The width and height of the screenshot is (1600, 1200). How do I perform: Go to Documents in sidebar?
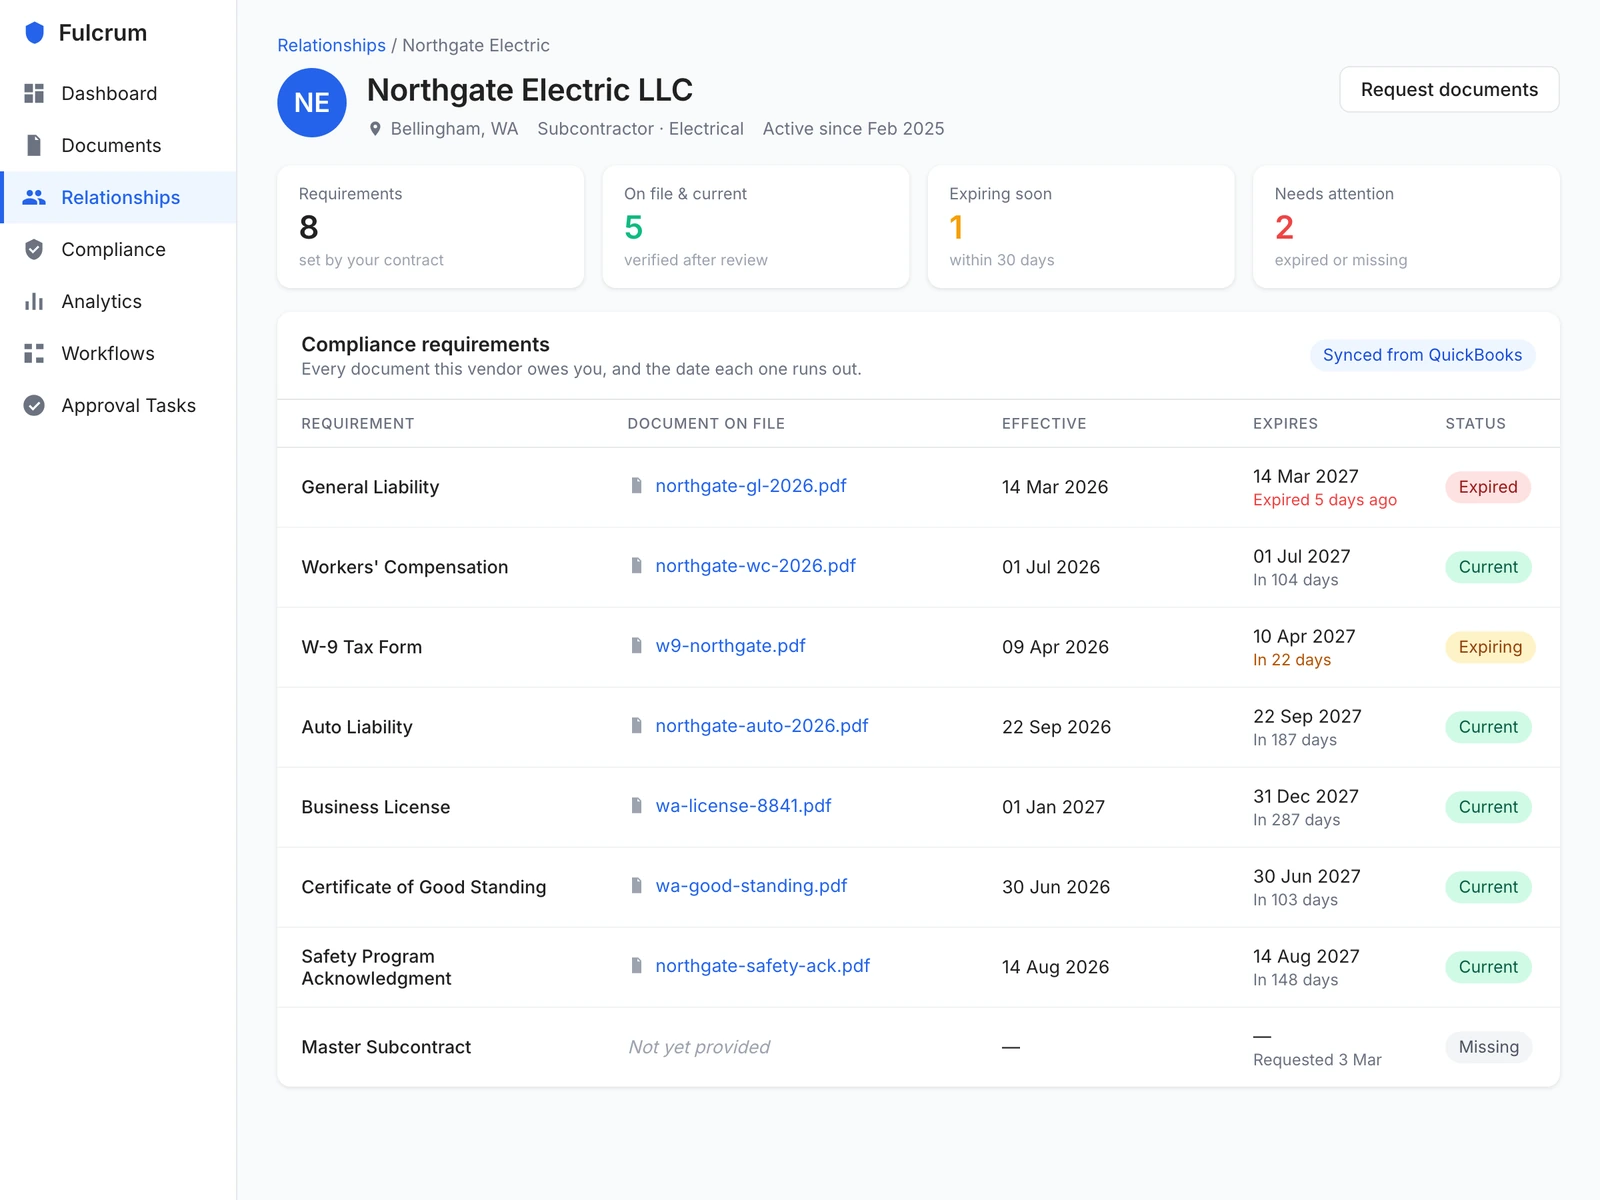[118, 145]
